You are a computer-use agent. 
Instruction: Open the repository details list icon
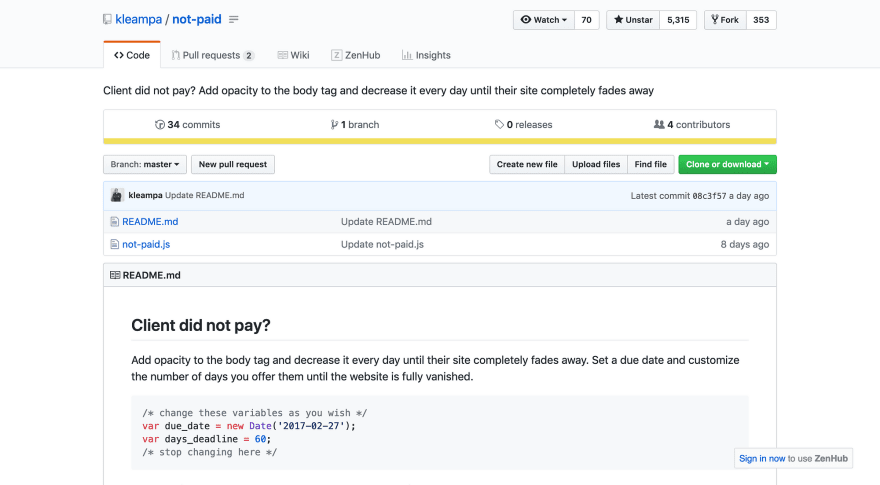[x=234, y=19]
